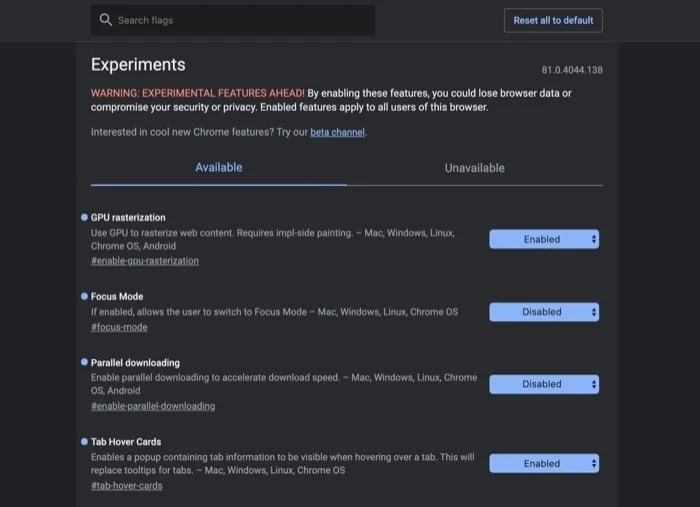
Task: Open Focus Mode Disabled dropdown
Action: 544,312
